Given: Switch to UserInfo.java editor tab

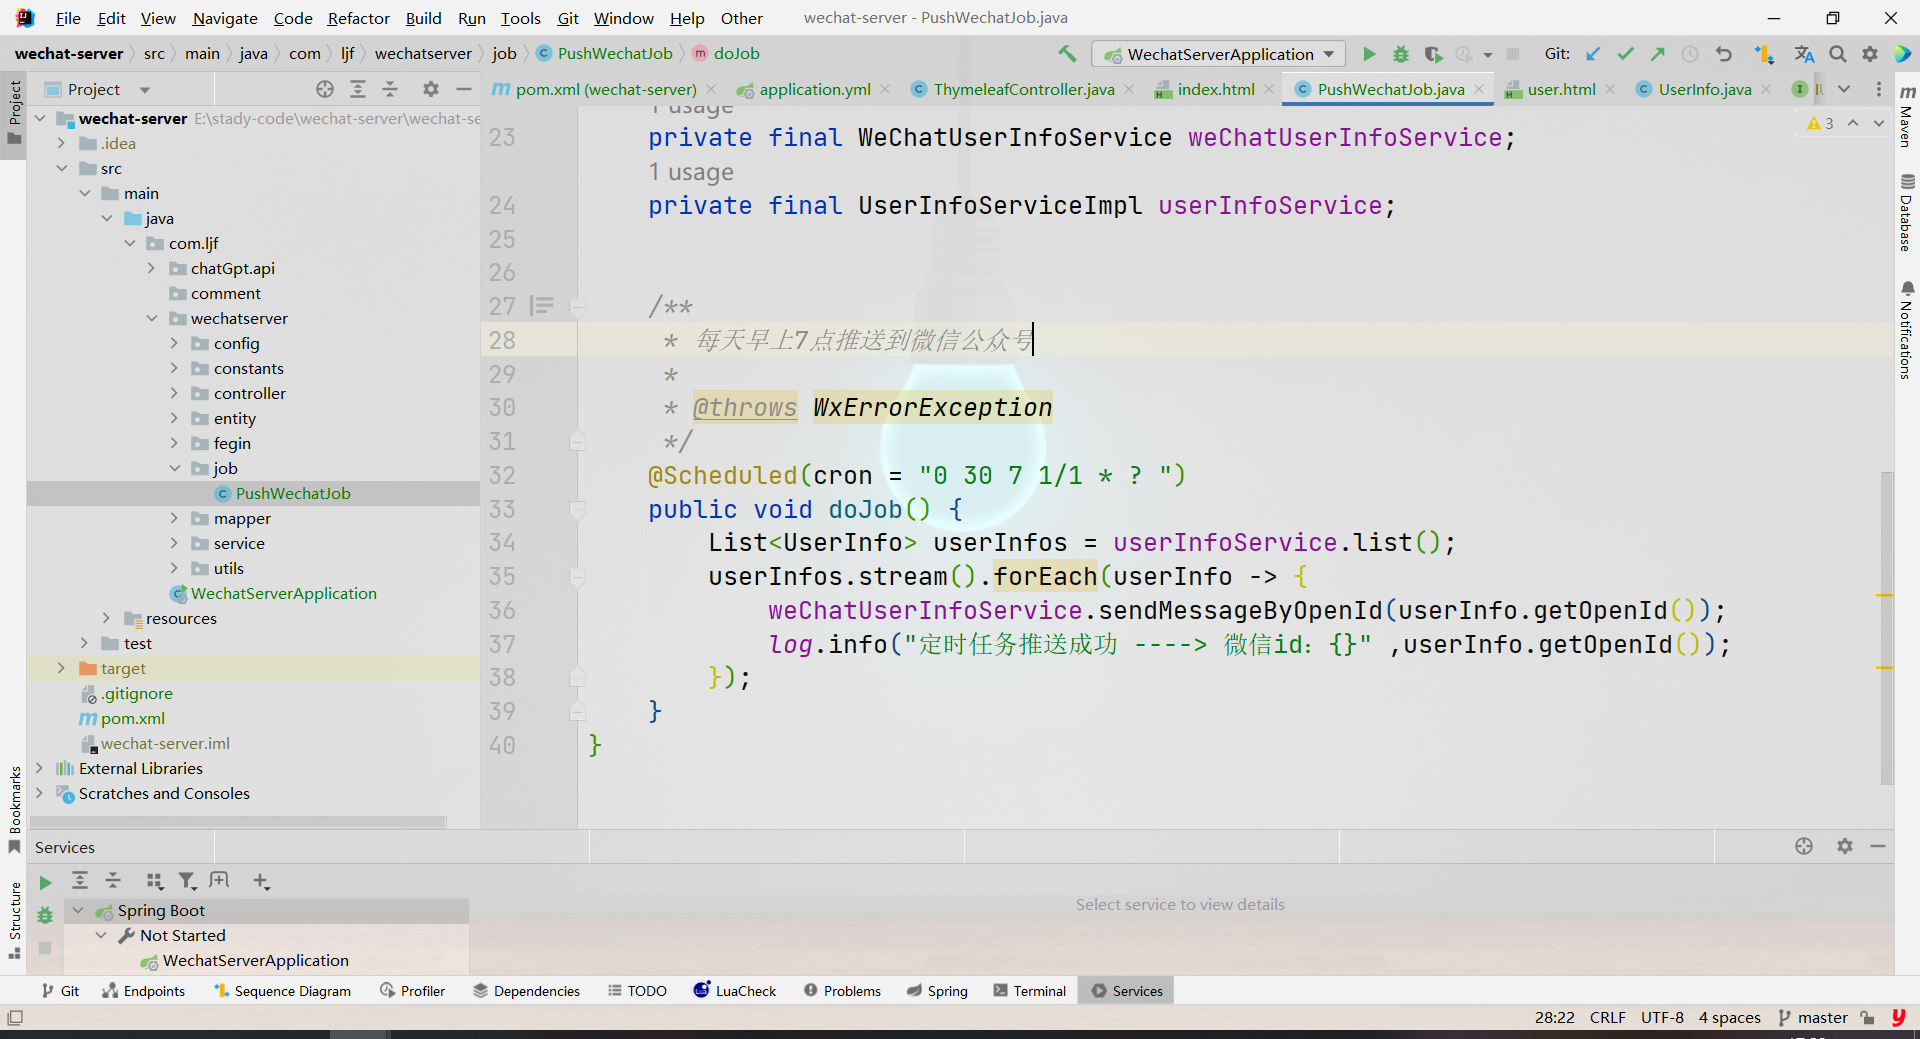Looking at the screenshot, I should click(x=1704, y=89).
